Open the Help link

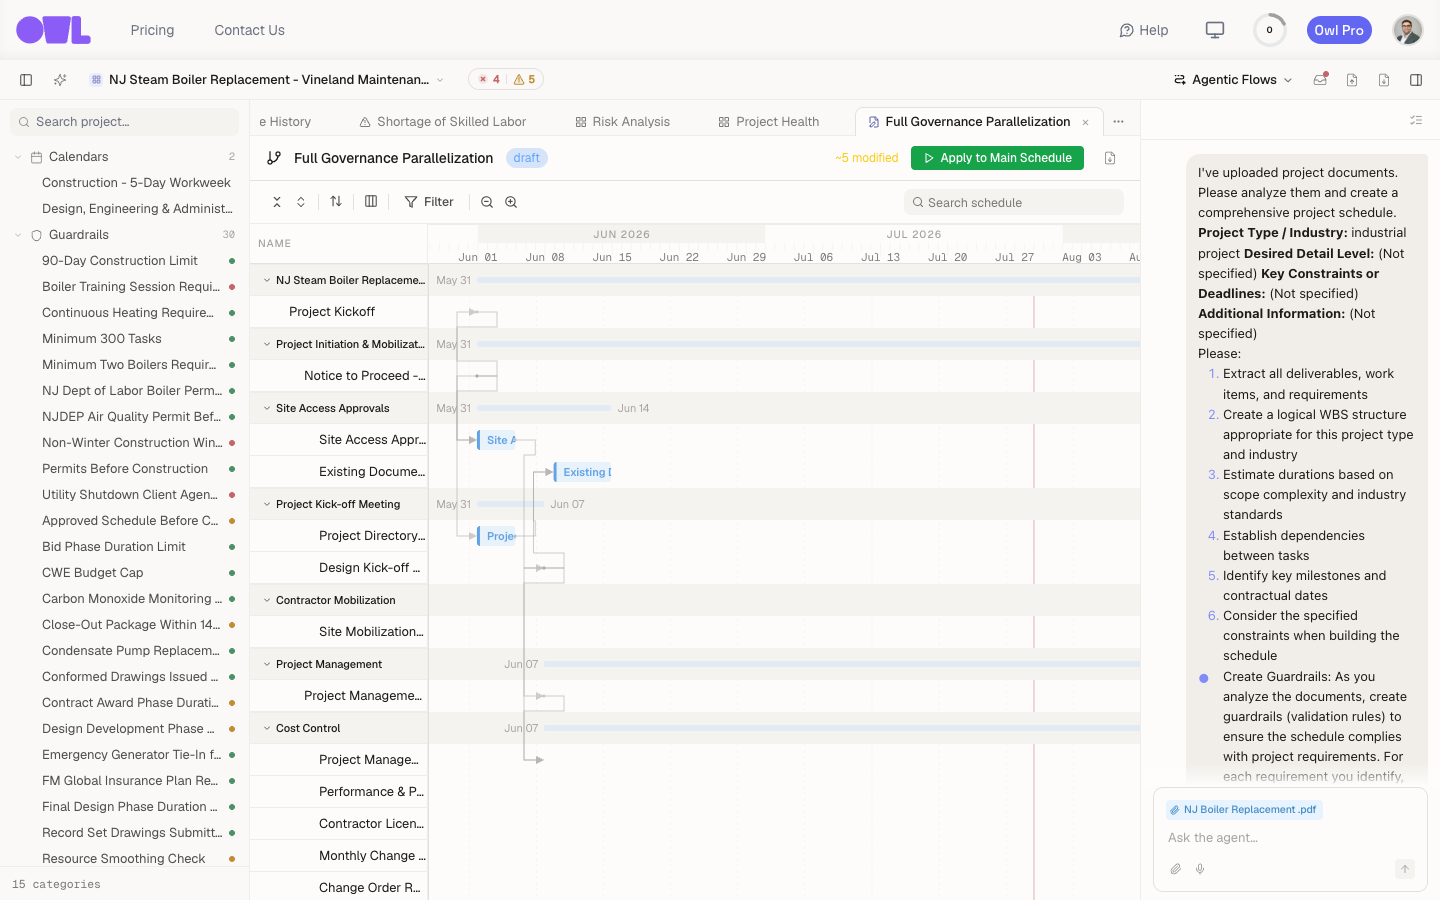point(1144,30)
